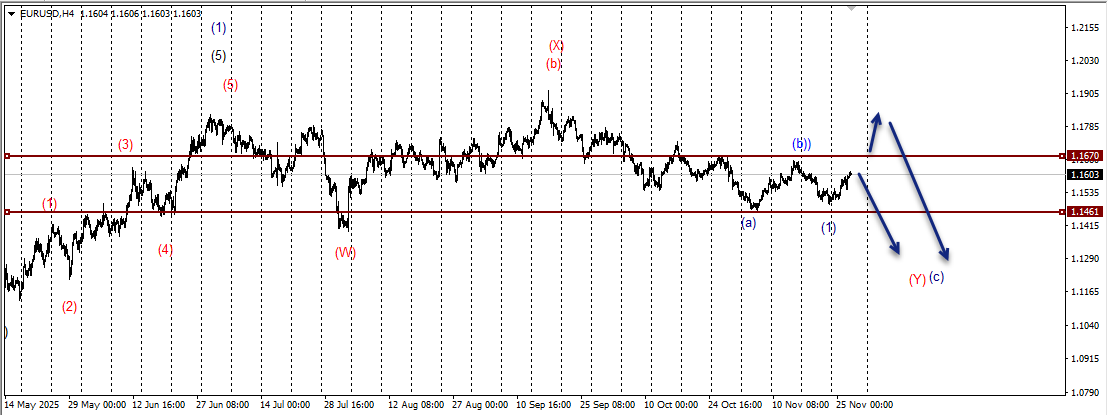This screenshot has height=415, width=1108.
Task: Click the 14 Jul 00:00 date label
Action: tap(286, 405)
